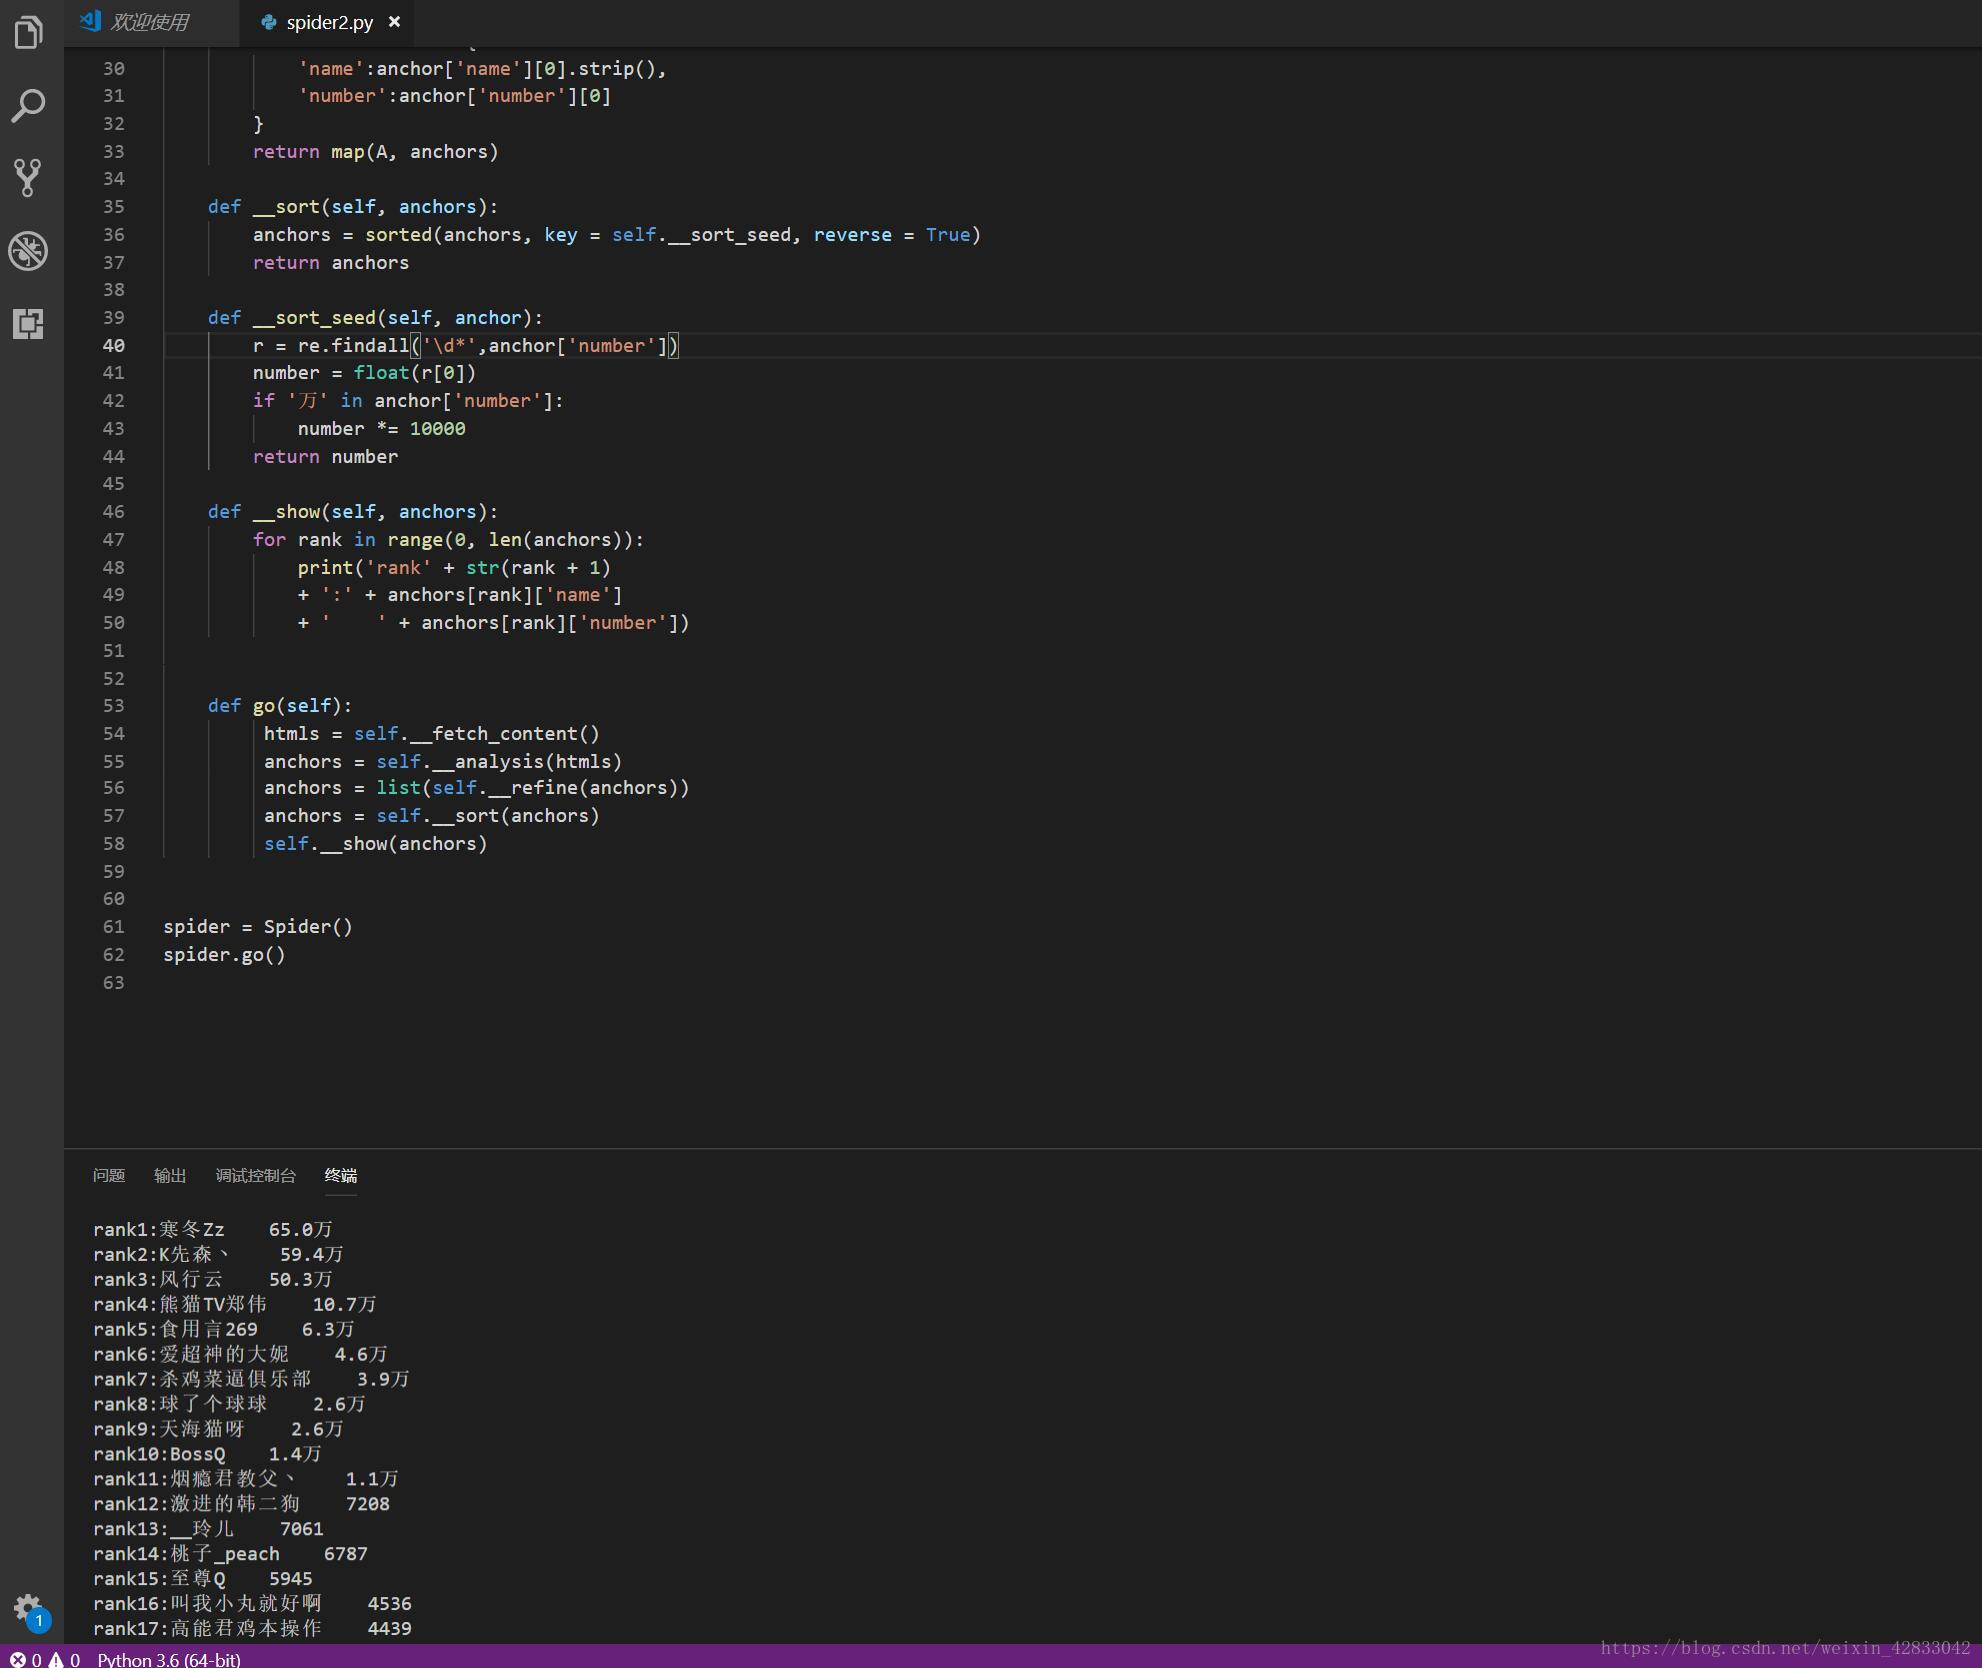The width and height of the screenshot is (1982, 1668).
Task: Click 'def __show(self, anchors):' line
Action: tap(353, 512)
